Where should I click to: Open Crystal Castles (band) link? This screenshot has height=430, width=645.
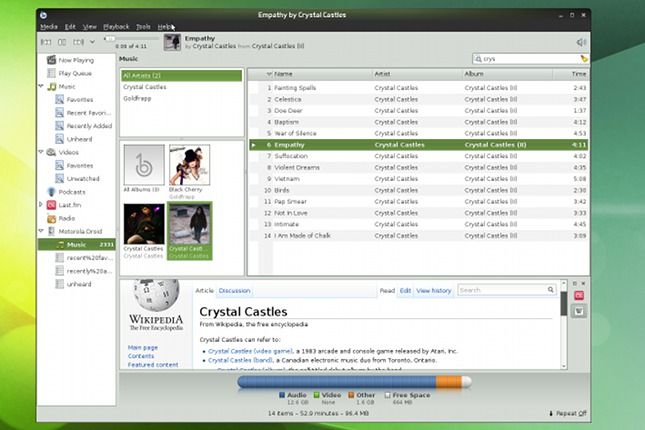[x=240, y=360]
